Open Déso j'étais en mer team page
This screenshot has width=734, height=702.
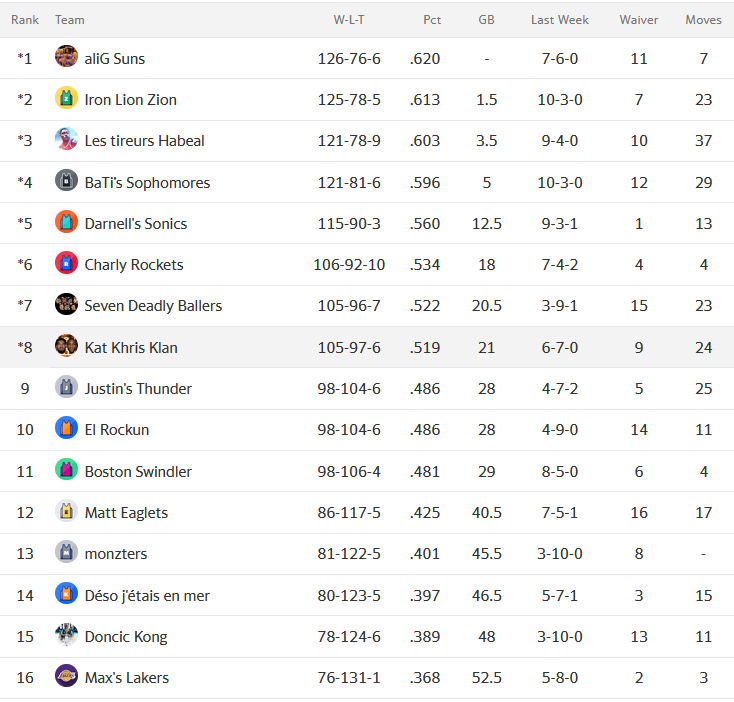click(x=147, y=596)
